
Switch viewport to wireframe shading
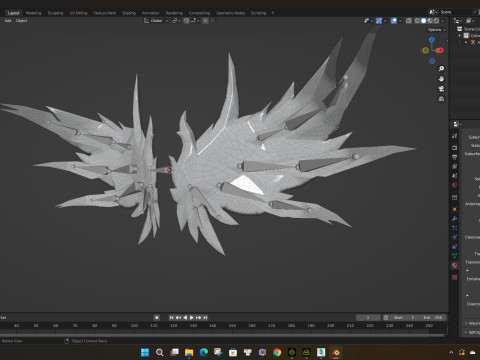pos(417,21)
